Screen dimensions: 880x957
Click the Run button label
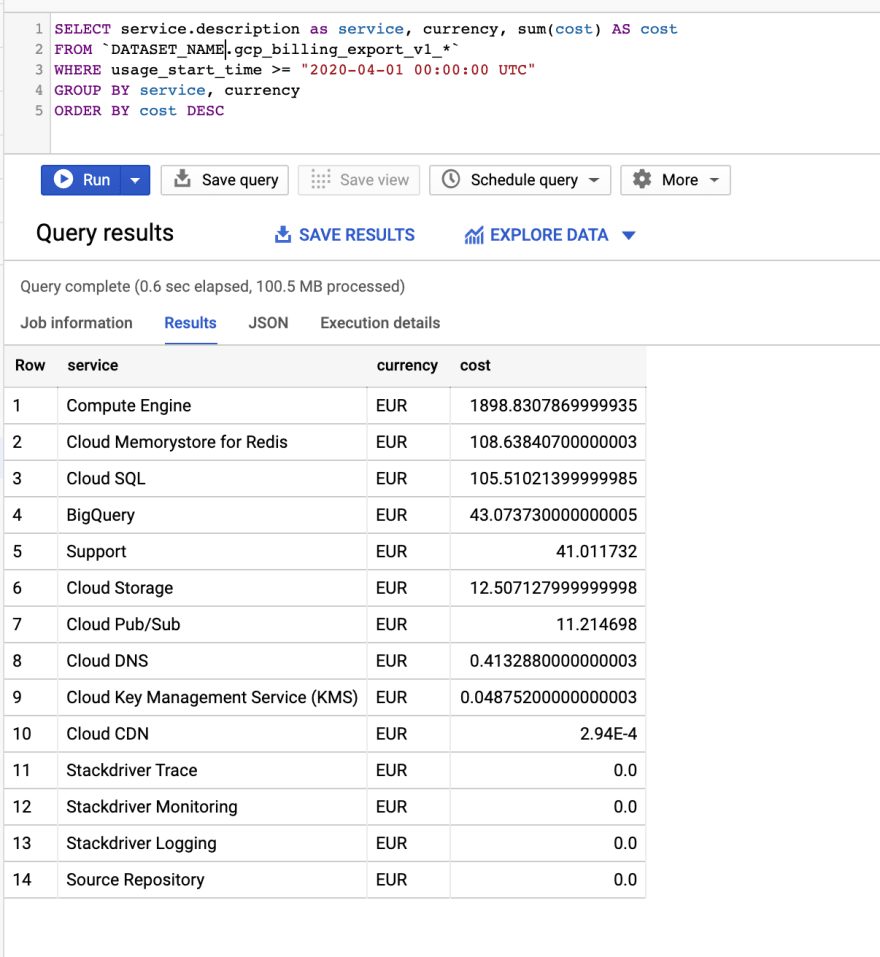click(x=96, y=180)
